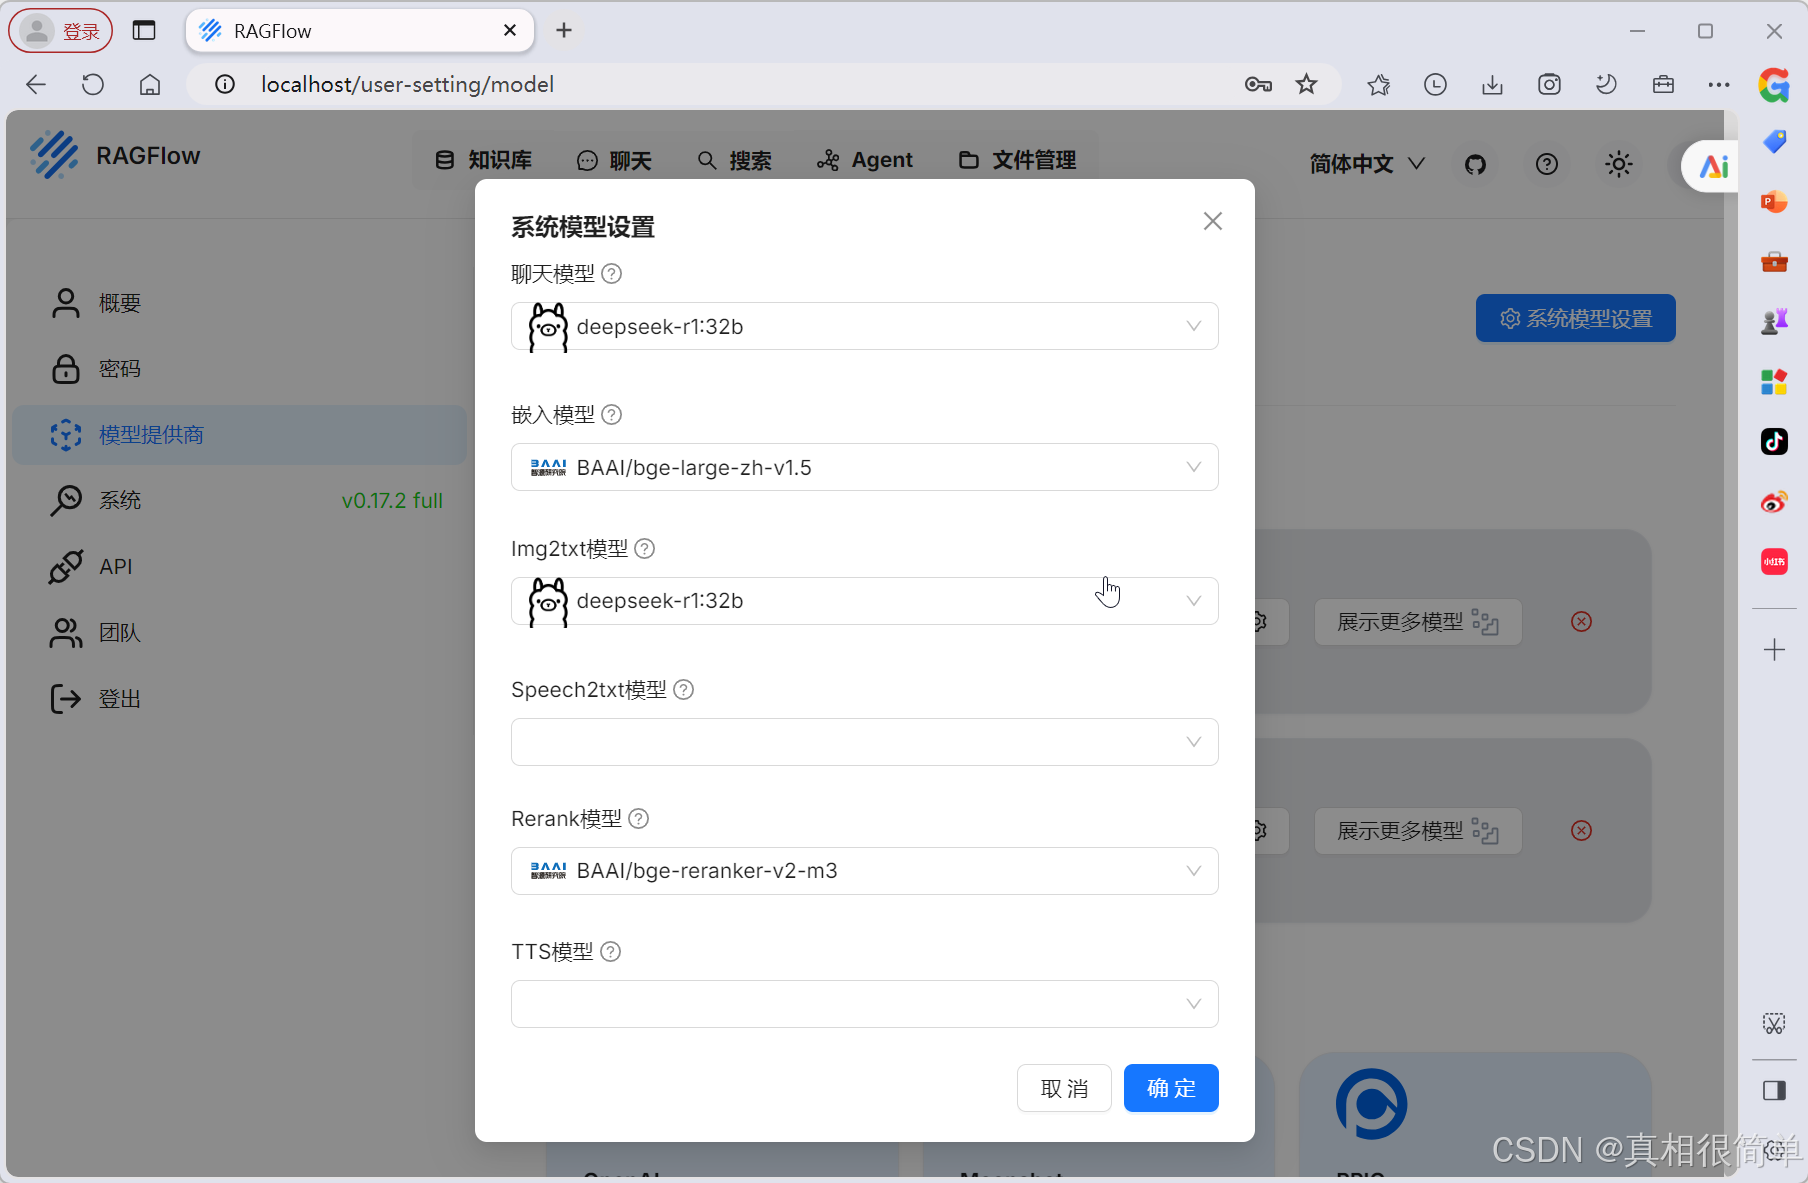Select 登出 in the sidebar
This screenshot has width=1808, height=1183.
point(240,698)
